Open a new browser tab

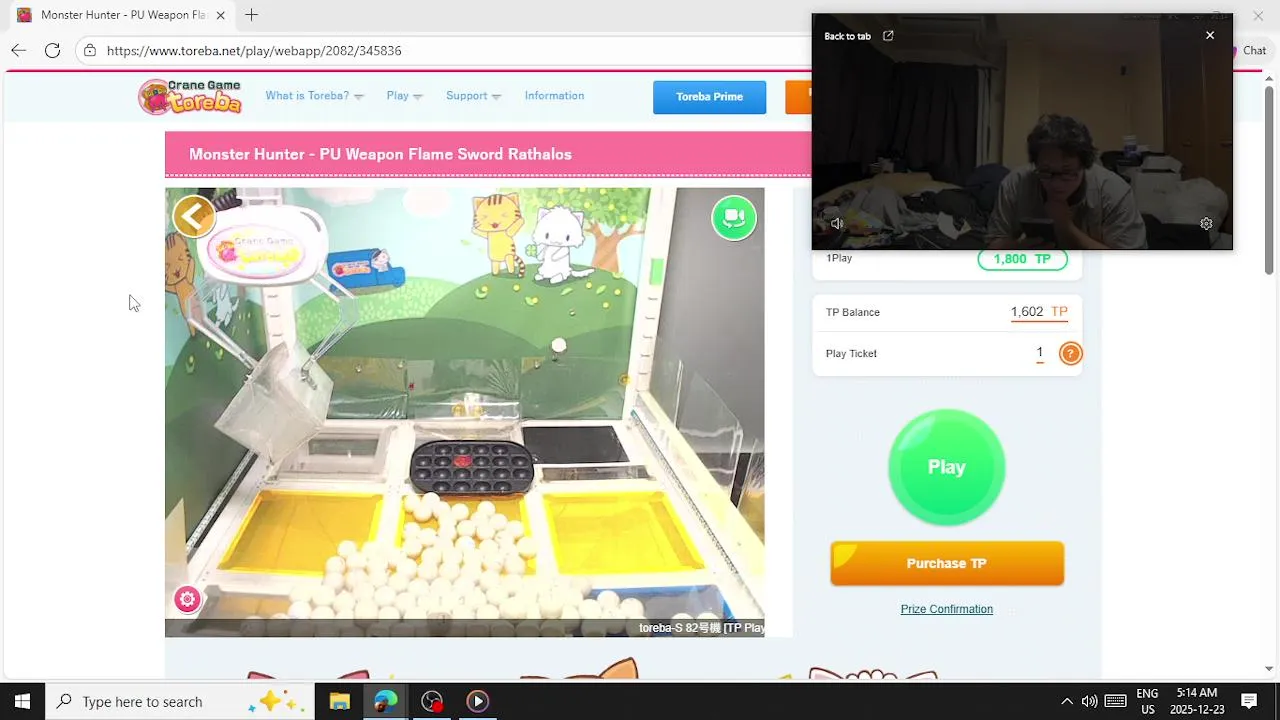pos(251,15)
